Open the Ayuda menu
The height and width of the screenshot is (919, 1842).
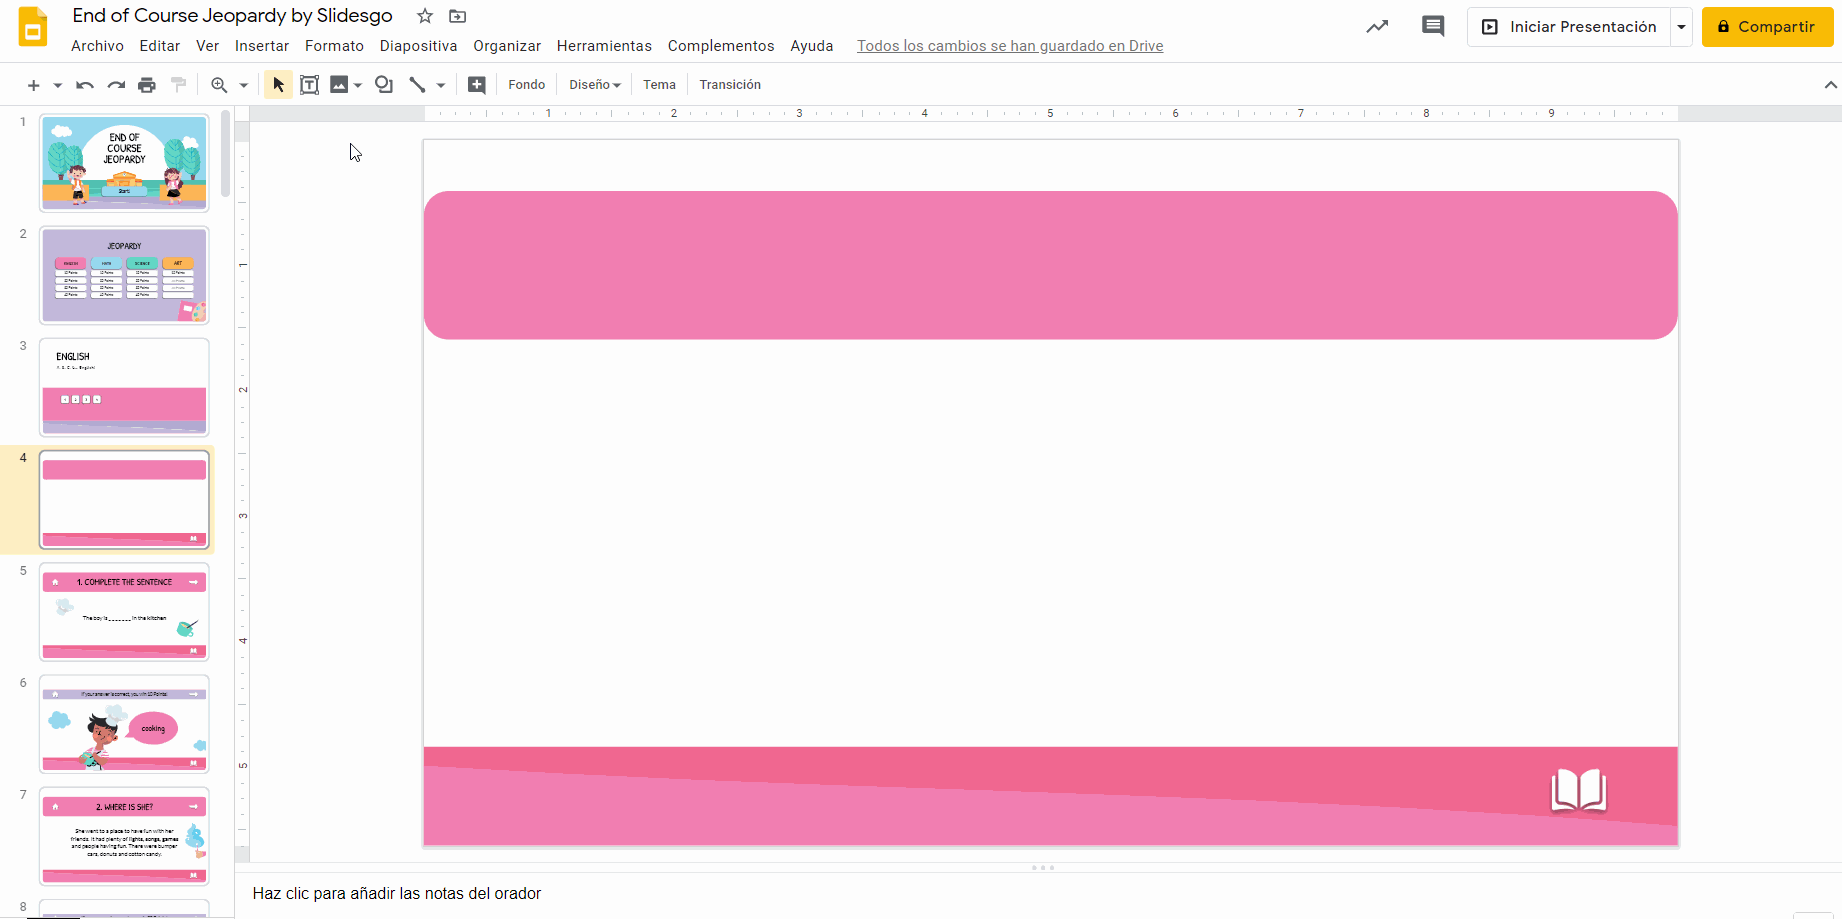click(x=812, y=46)
